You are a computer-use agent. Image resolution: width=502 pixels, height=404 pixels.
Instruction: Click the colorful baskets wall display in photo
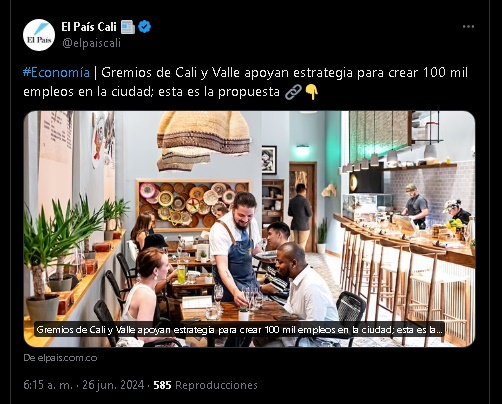193,205
